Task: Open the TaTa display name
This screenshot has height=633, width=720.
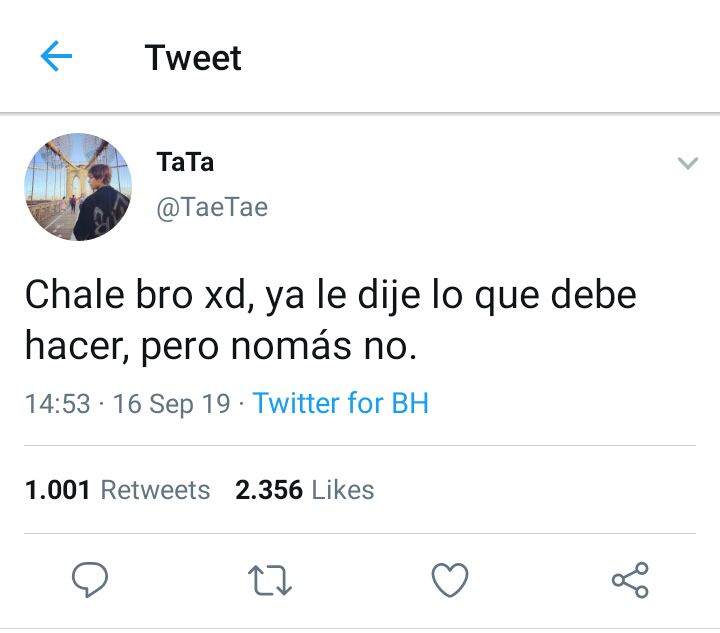Action: (x=185, y=162)
